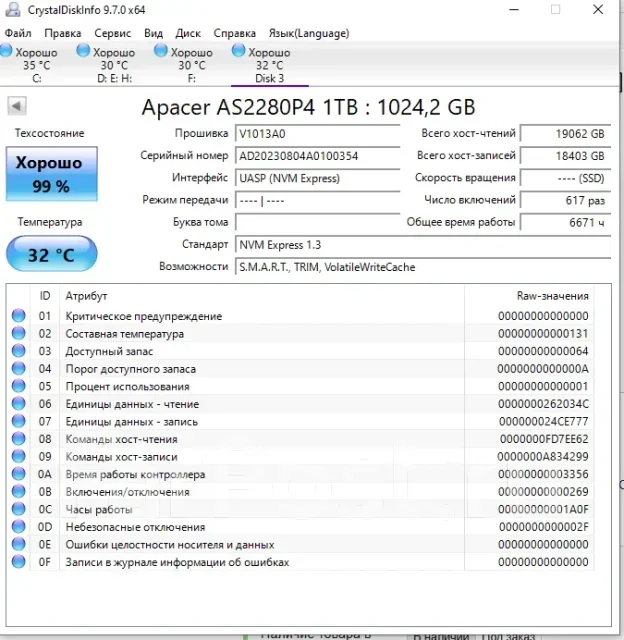
Task: Open the Справка menu
Action: pos(234,33)
